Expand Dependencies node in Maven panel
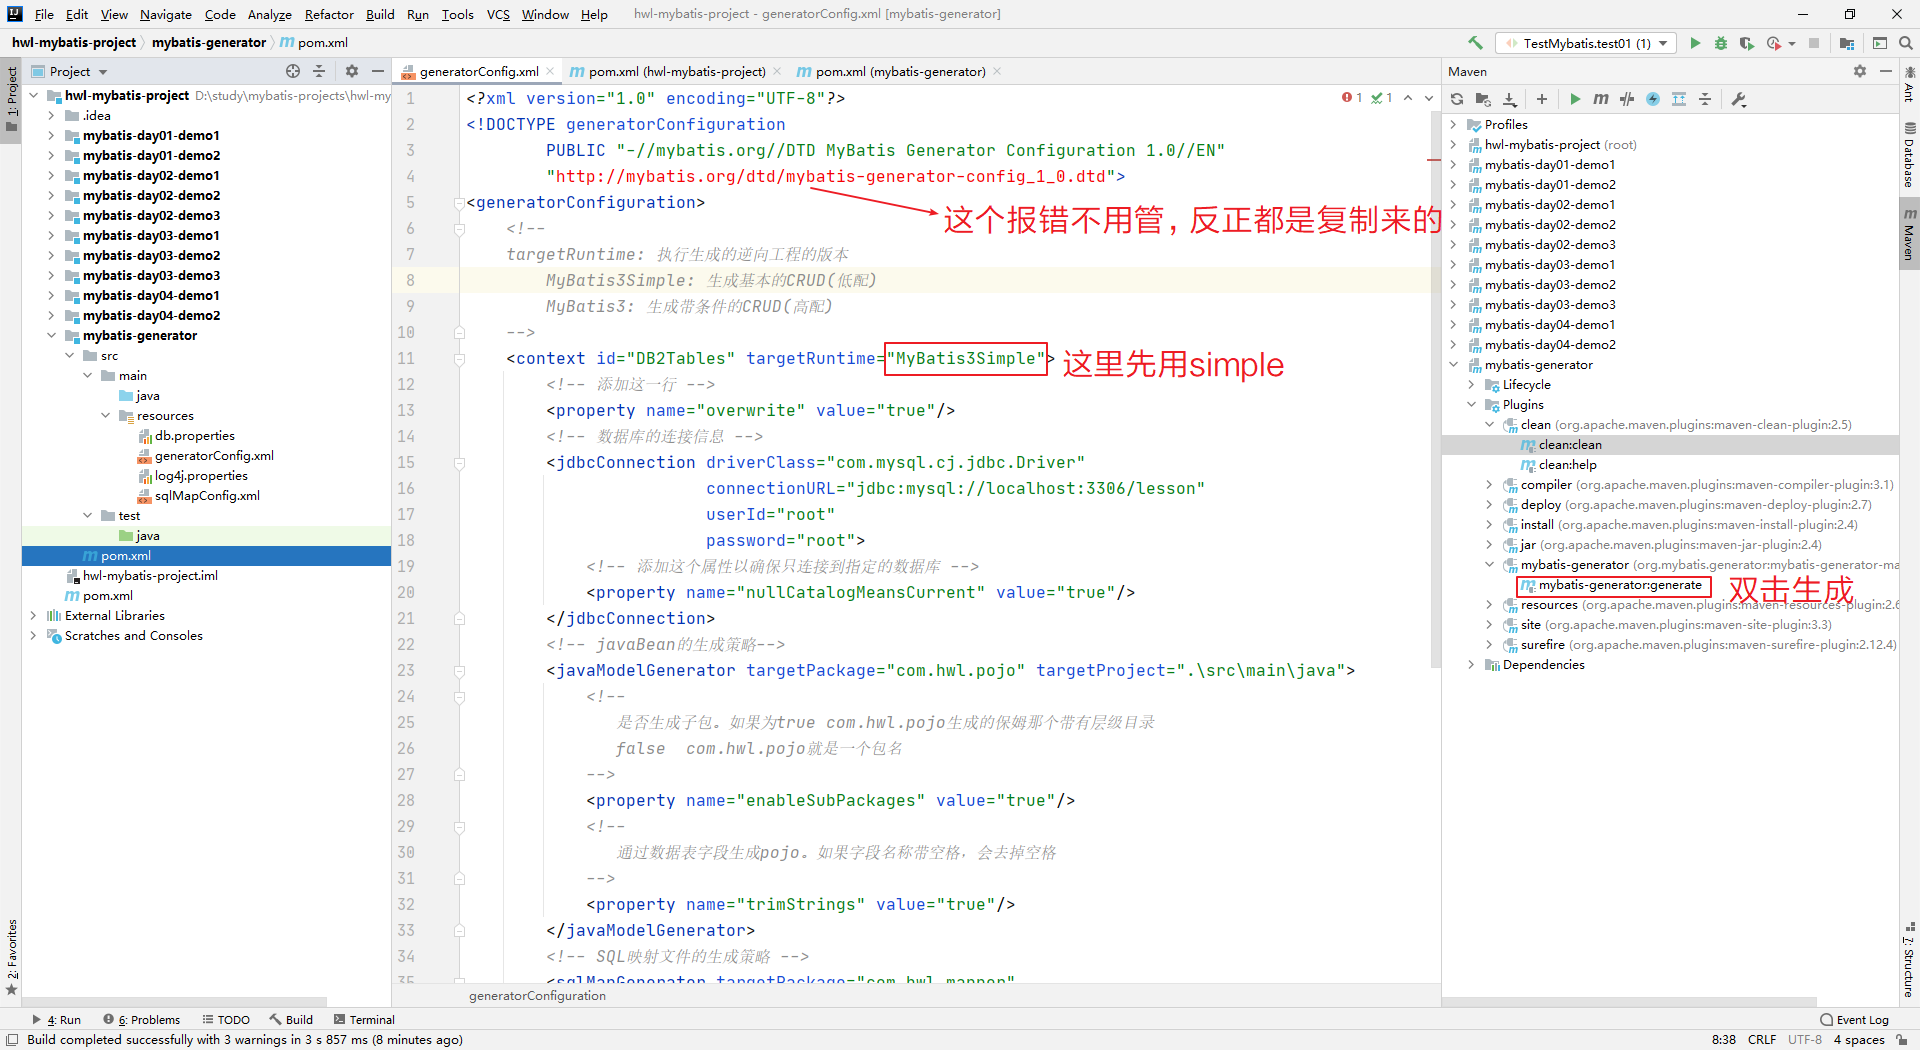This screenshot has height=1050, width=1920. point(1472,664)
